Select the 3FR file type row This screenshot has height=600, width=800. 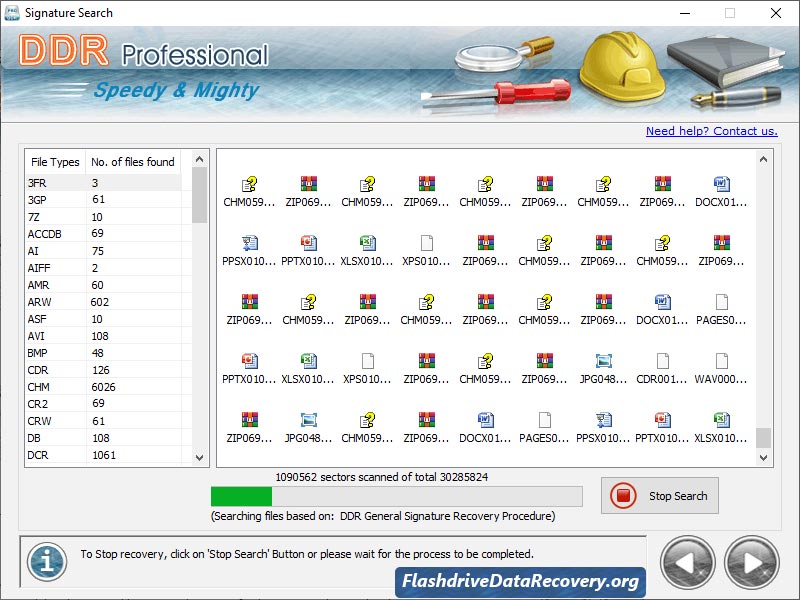(104, 183)
